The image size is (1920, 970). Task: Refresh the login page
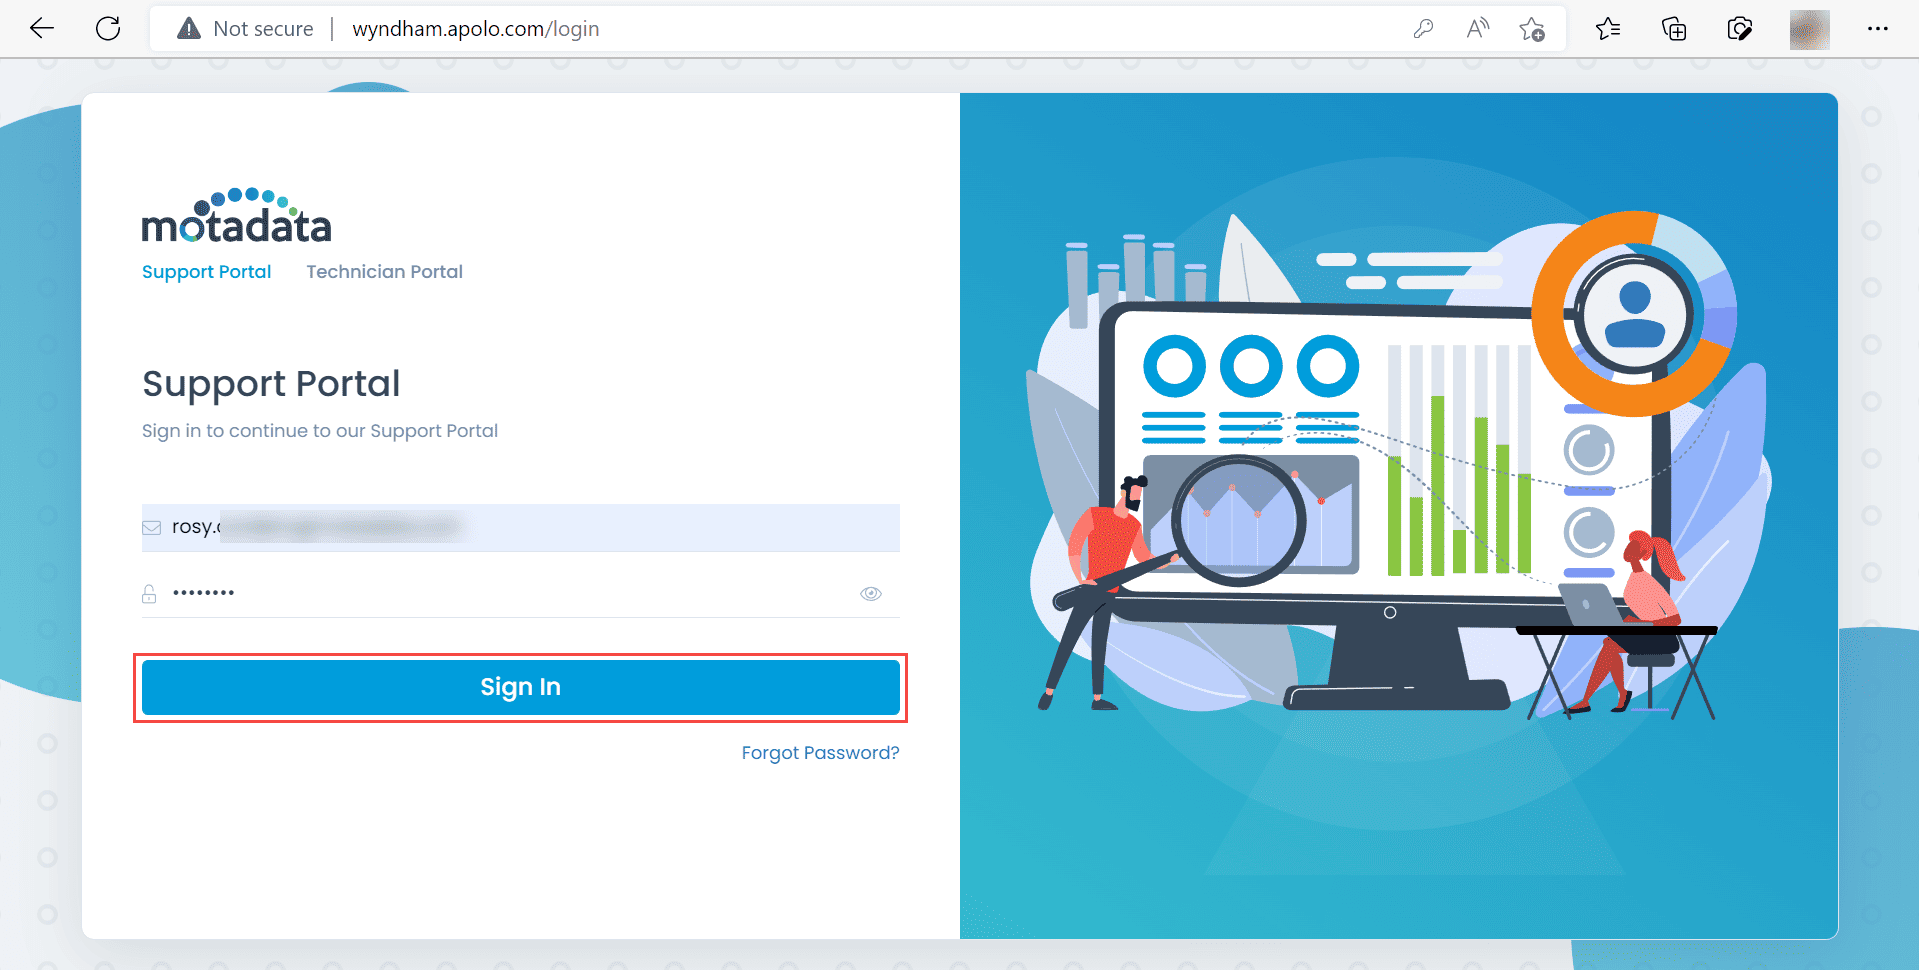pos(108,28)
